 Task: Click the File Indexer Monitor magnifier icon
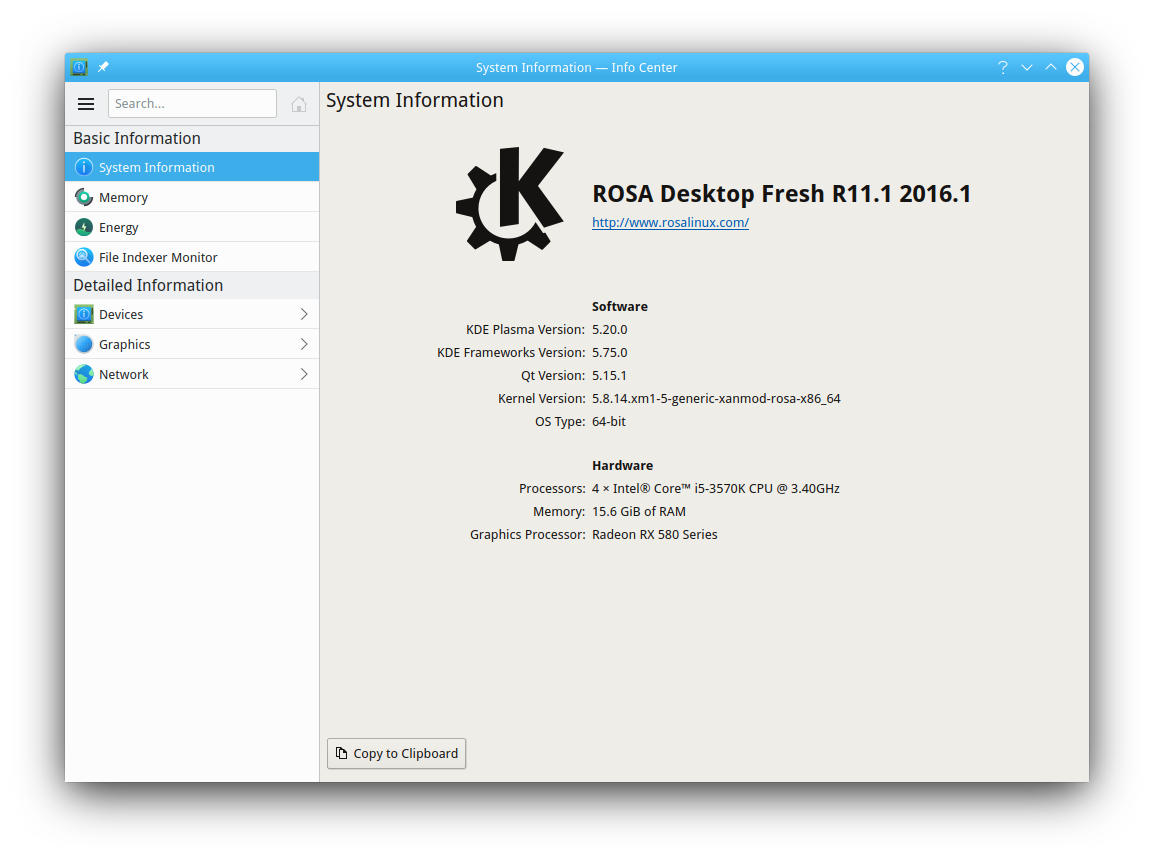coord(84,257)
